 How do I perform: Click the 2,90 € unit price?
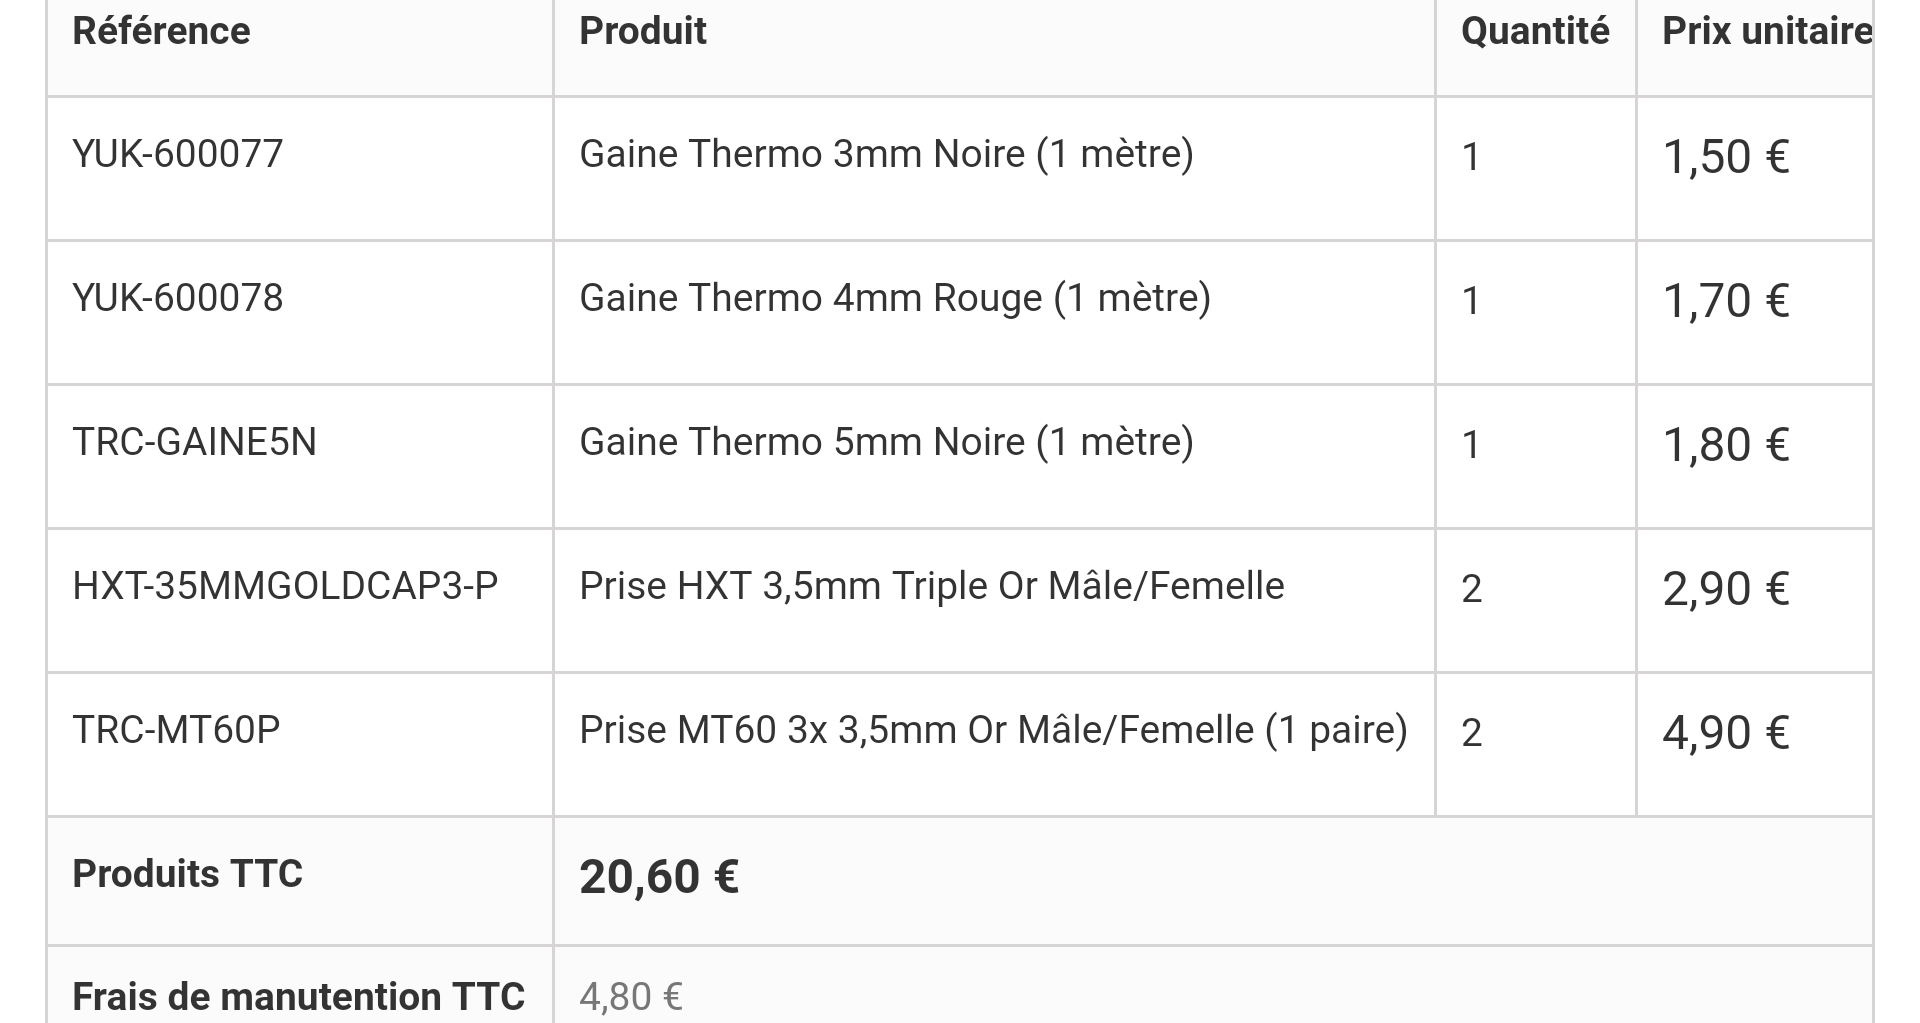pyautogui.click(x=1725, y=589)
